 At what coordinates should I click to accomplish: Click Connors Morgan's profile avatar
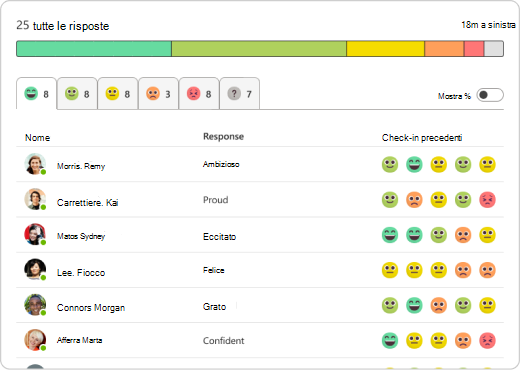tap(35, 305)
